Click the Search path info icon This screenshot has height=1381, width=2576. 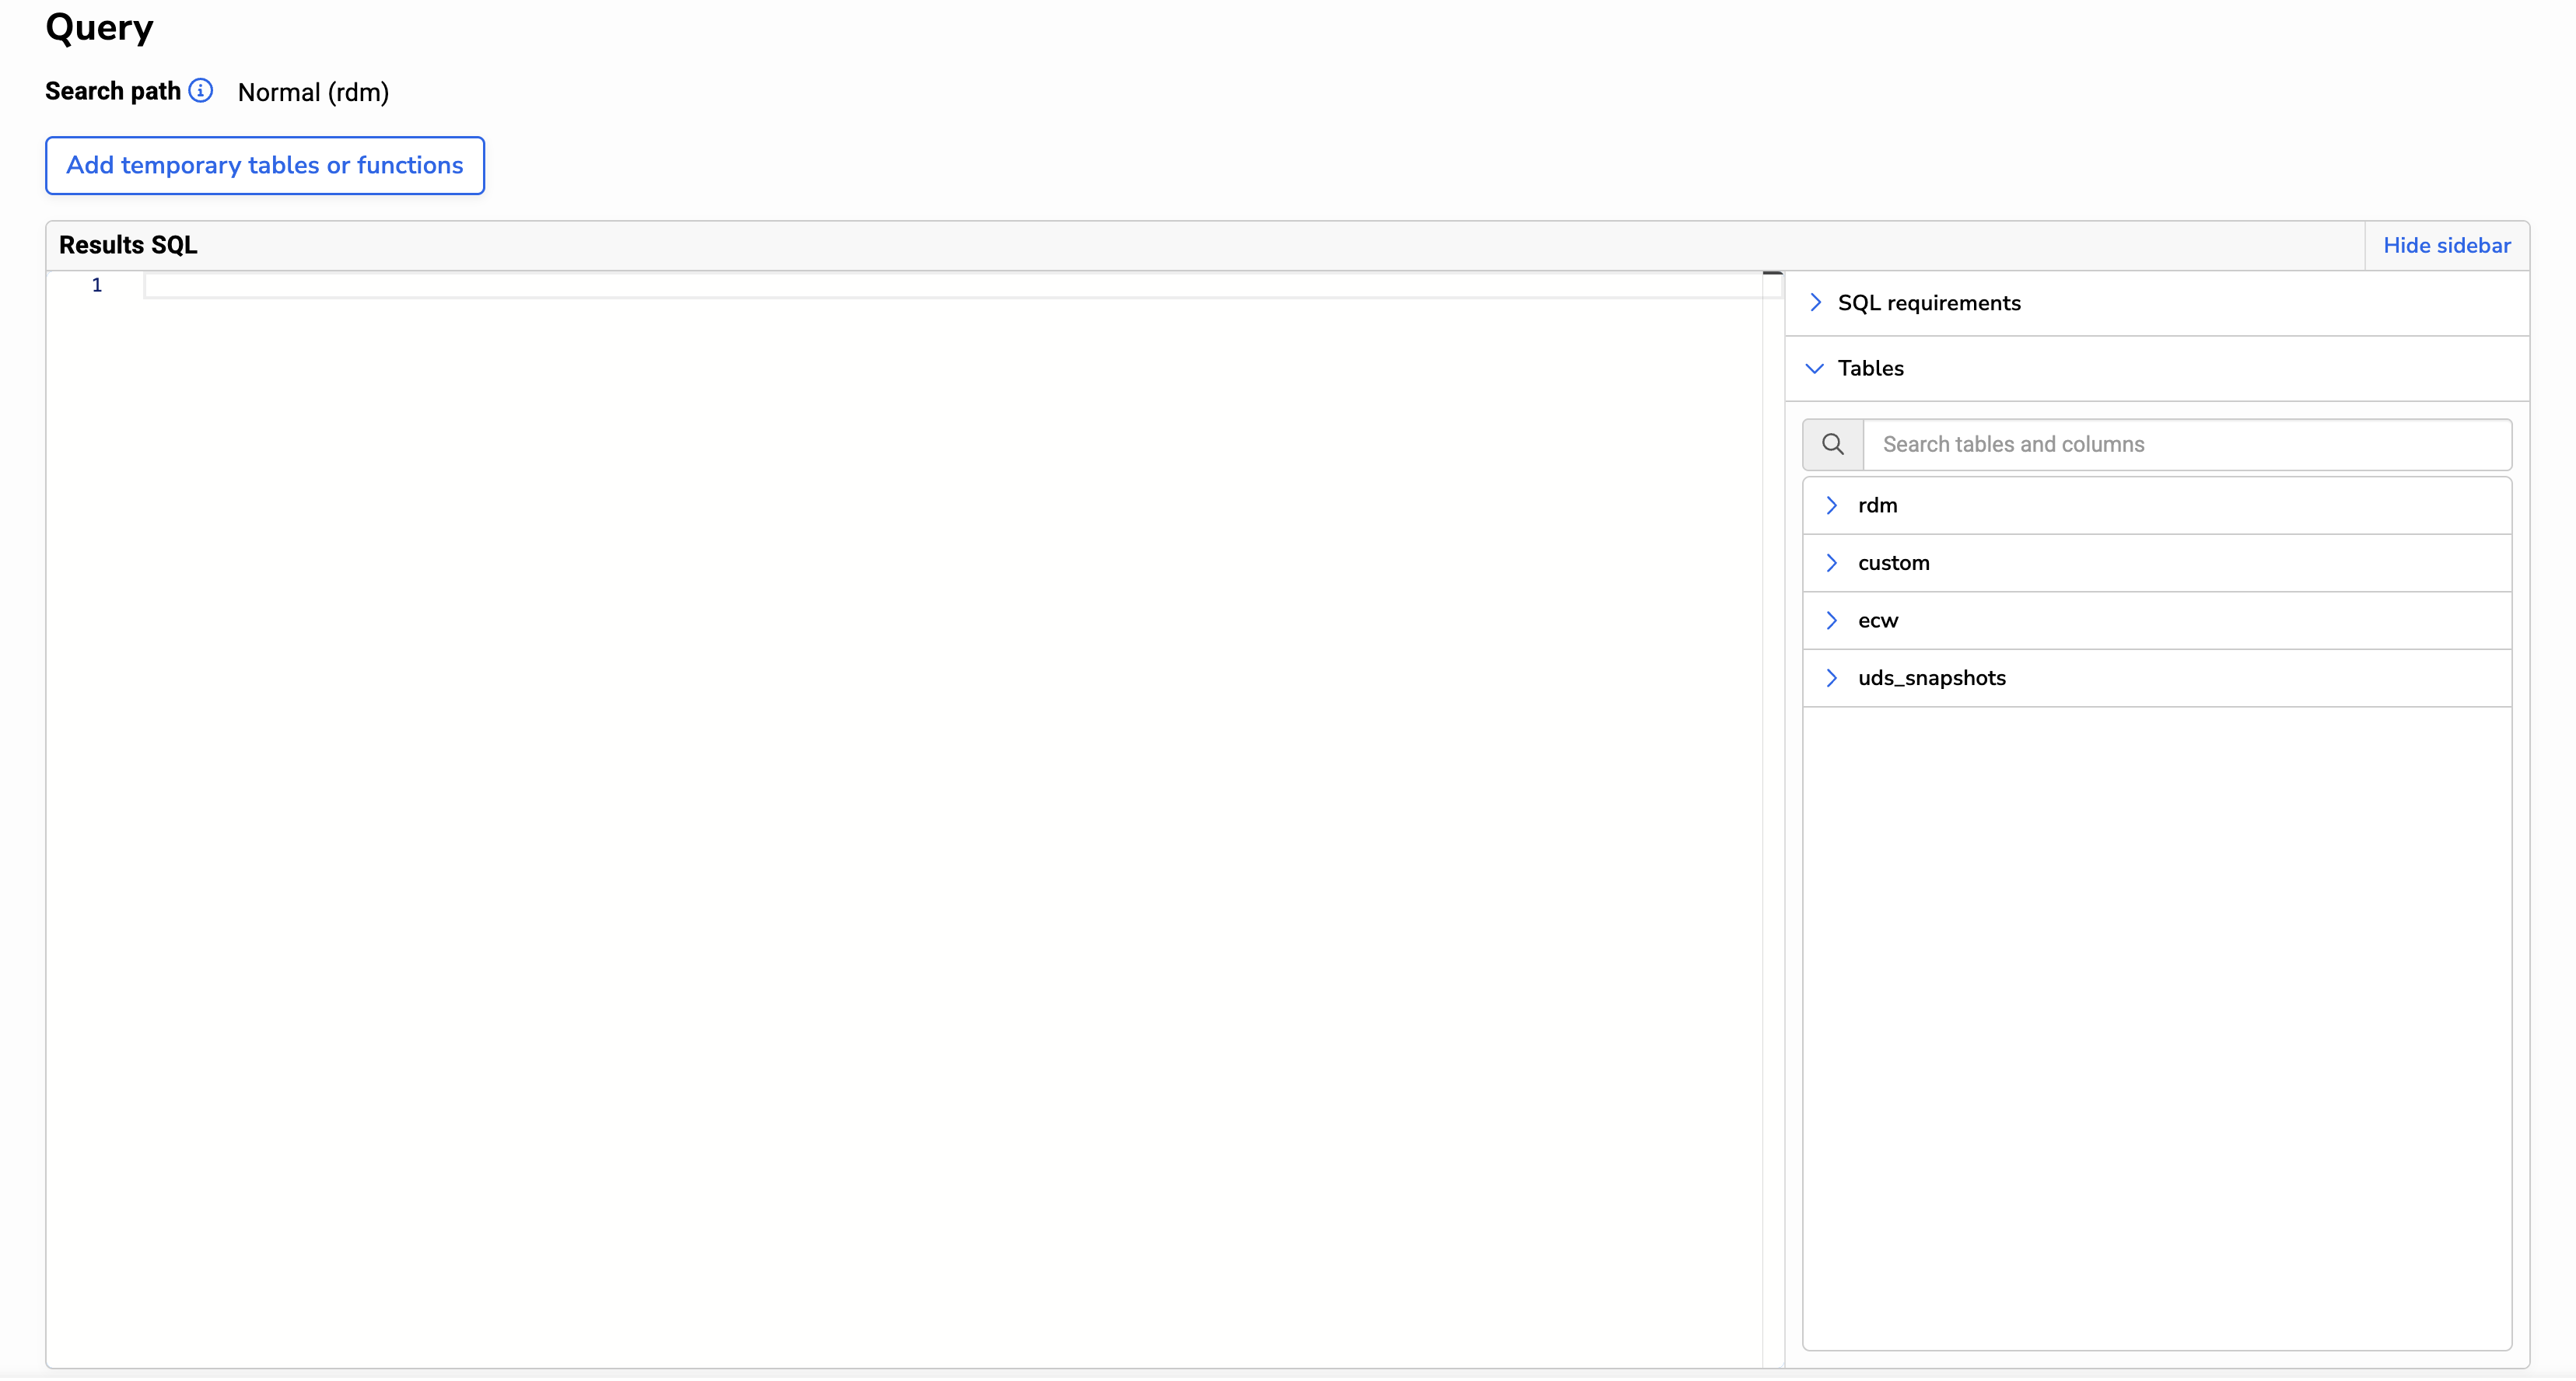pyautogui.click(x=201, y=91)
